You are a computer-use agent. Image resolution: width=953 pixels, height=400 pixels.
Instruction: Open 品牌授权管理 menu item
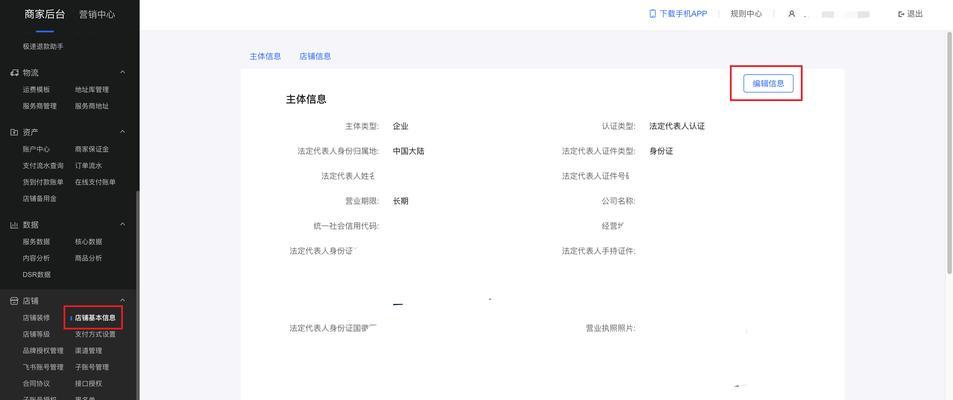[x=43, y=351]
